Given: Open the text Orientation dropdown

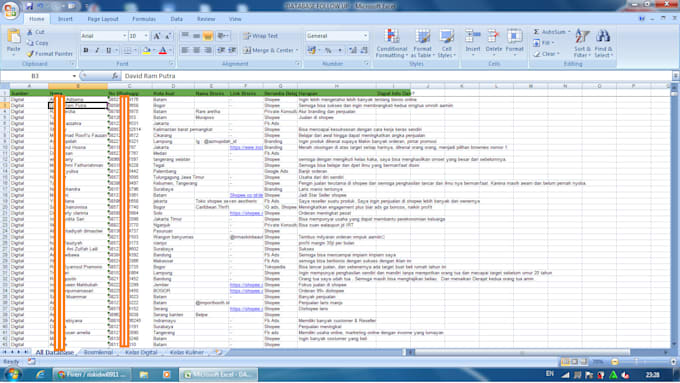Looking at the screenshot, I should pyautogui.click(x=222, y=36).
